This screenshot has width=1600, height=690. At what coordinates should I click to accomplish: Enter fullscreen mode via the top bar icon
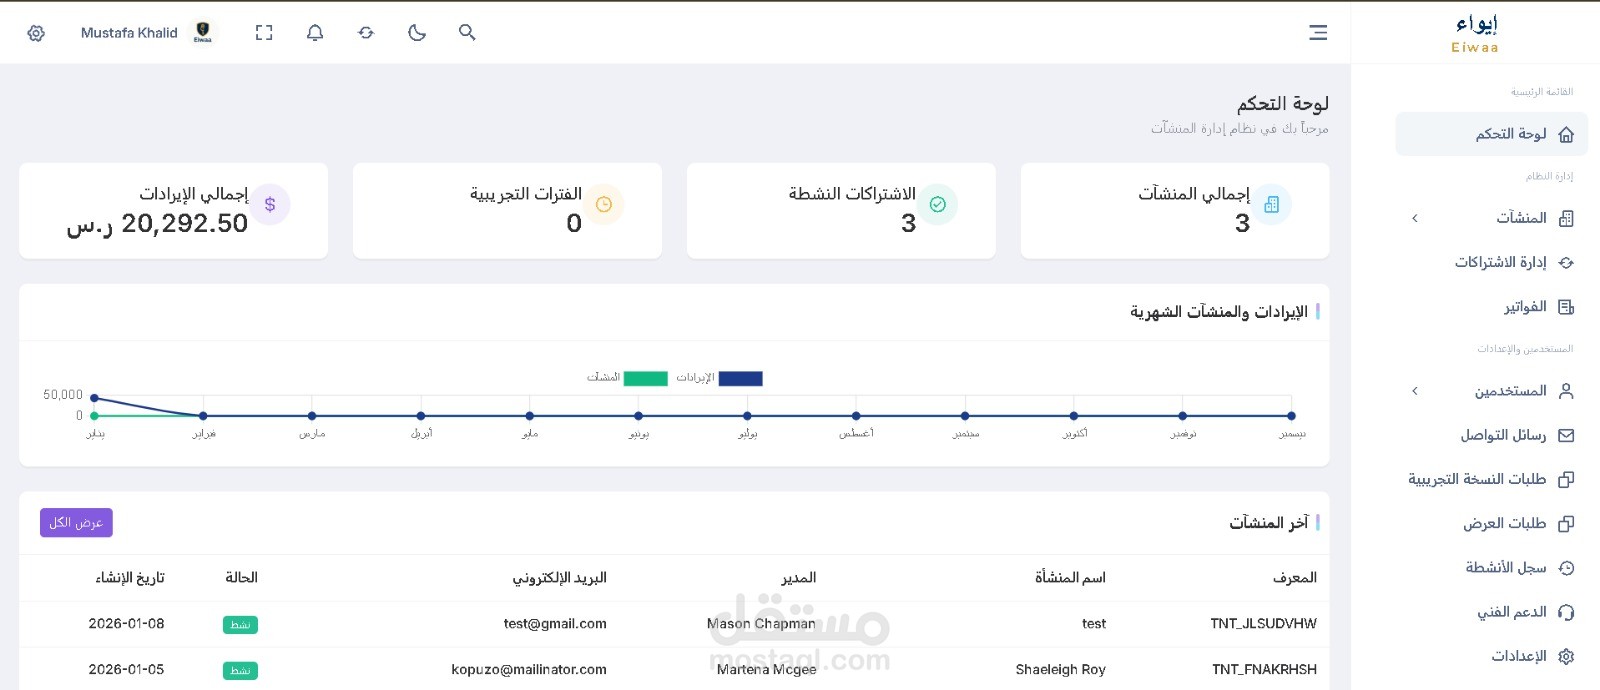264,33
